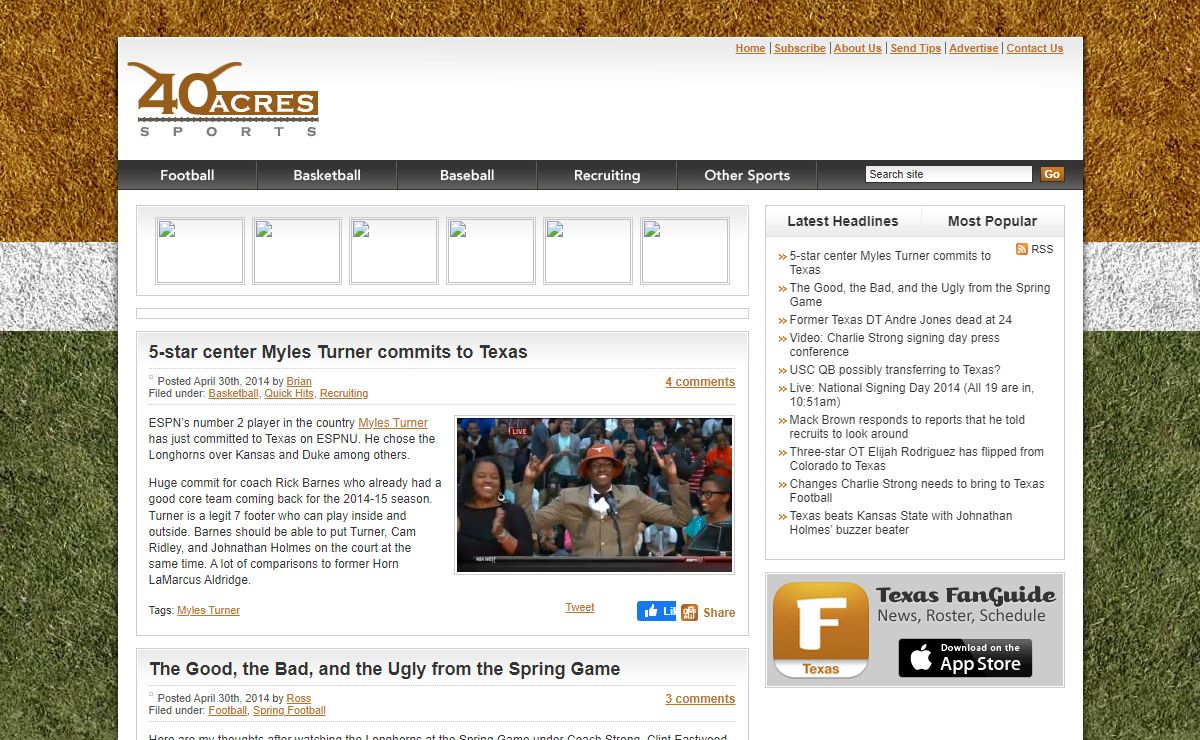The width and height of the screenshot is (1200, 740).
Task: Open the Good, Bad, and Ugly article title
Action: pyautogui.click(x=385, y=669)
